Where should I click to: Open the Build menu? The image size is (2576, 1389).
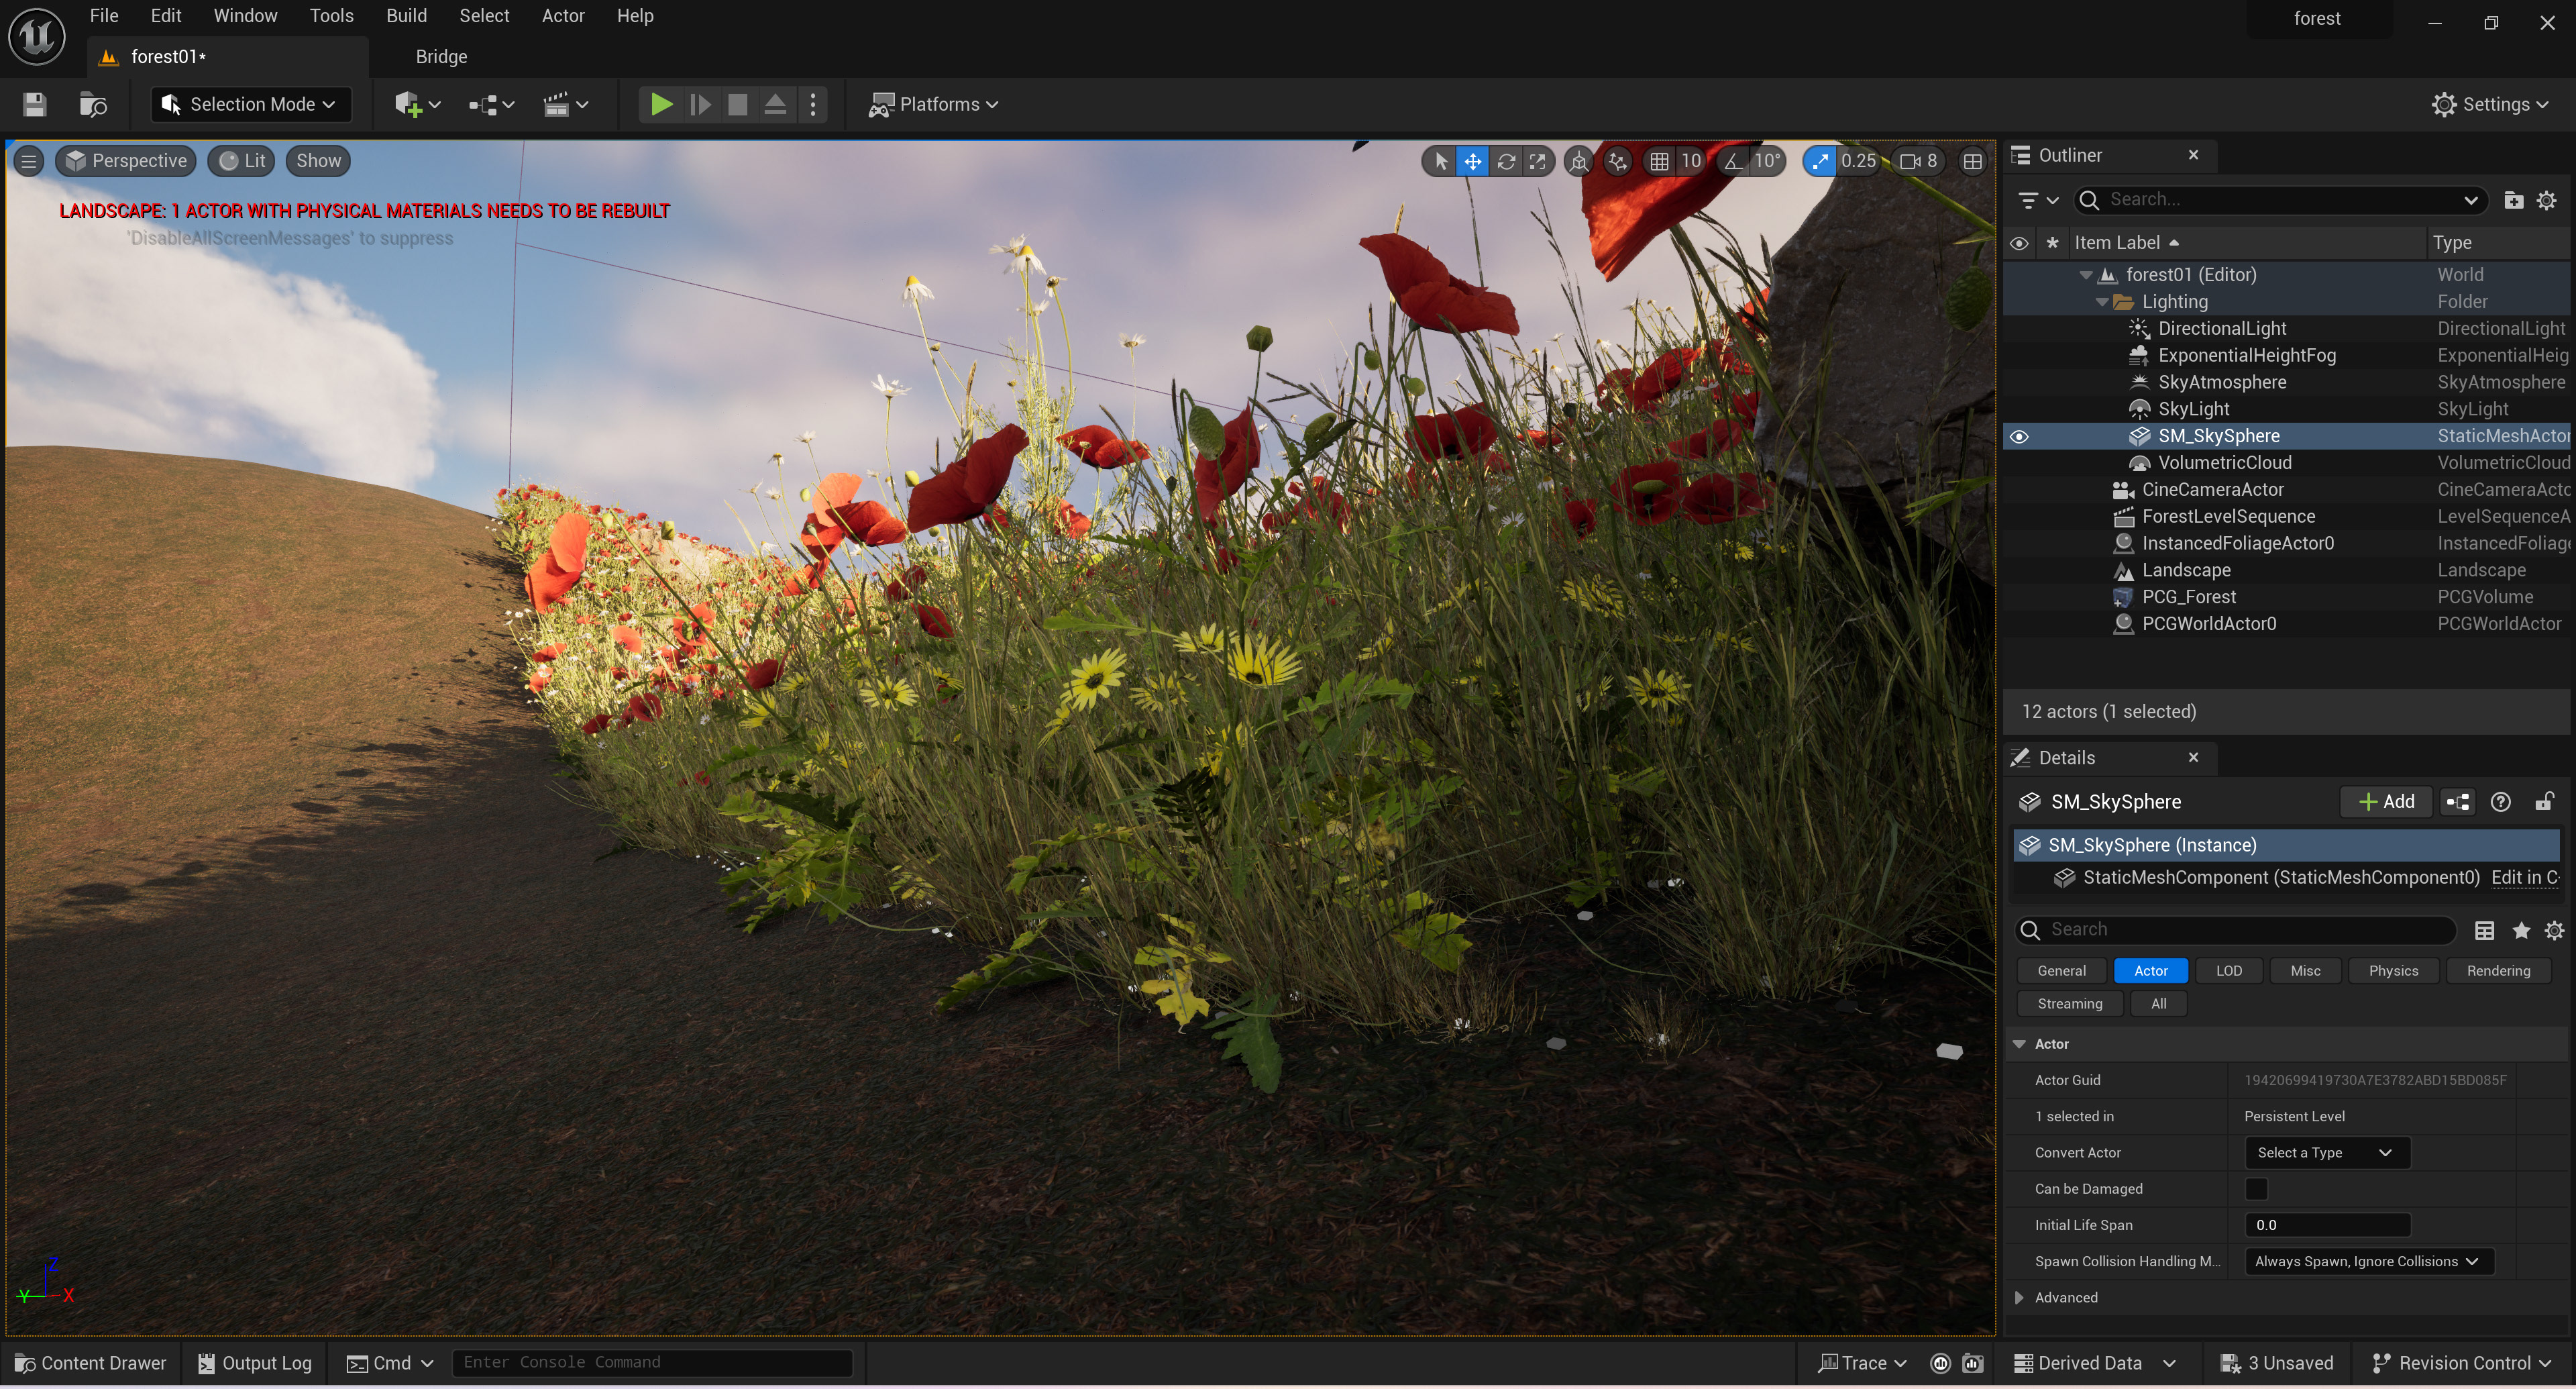tap(406, 16)
